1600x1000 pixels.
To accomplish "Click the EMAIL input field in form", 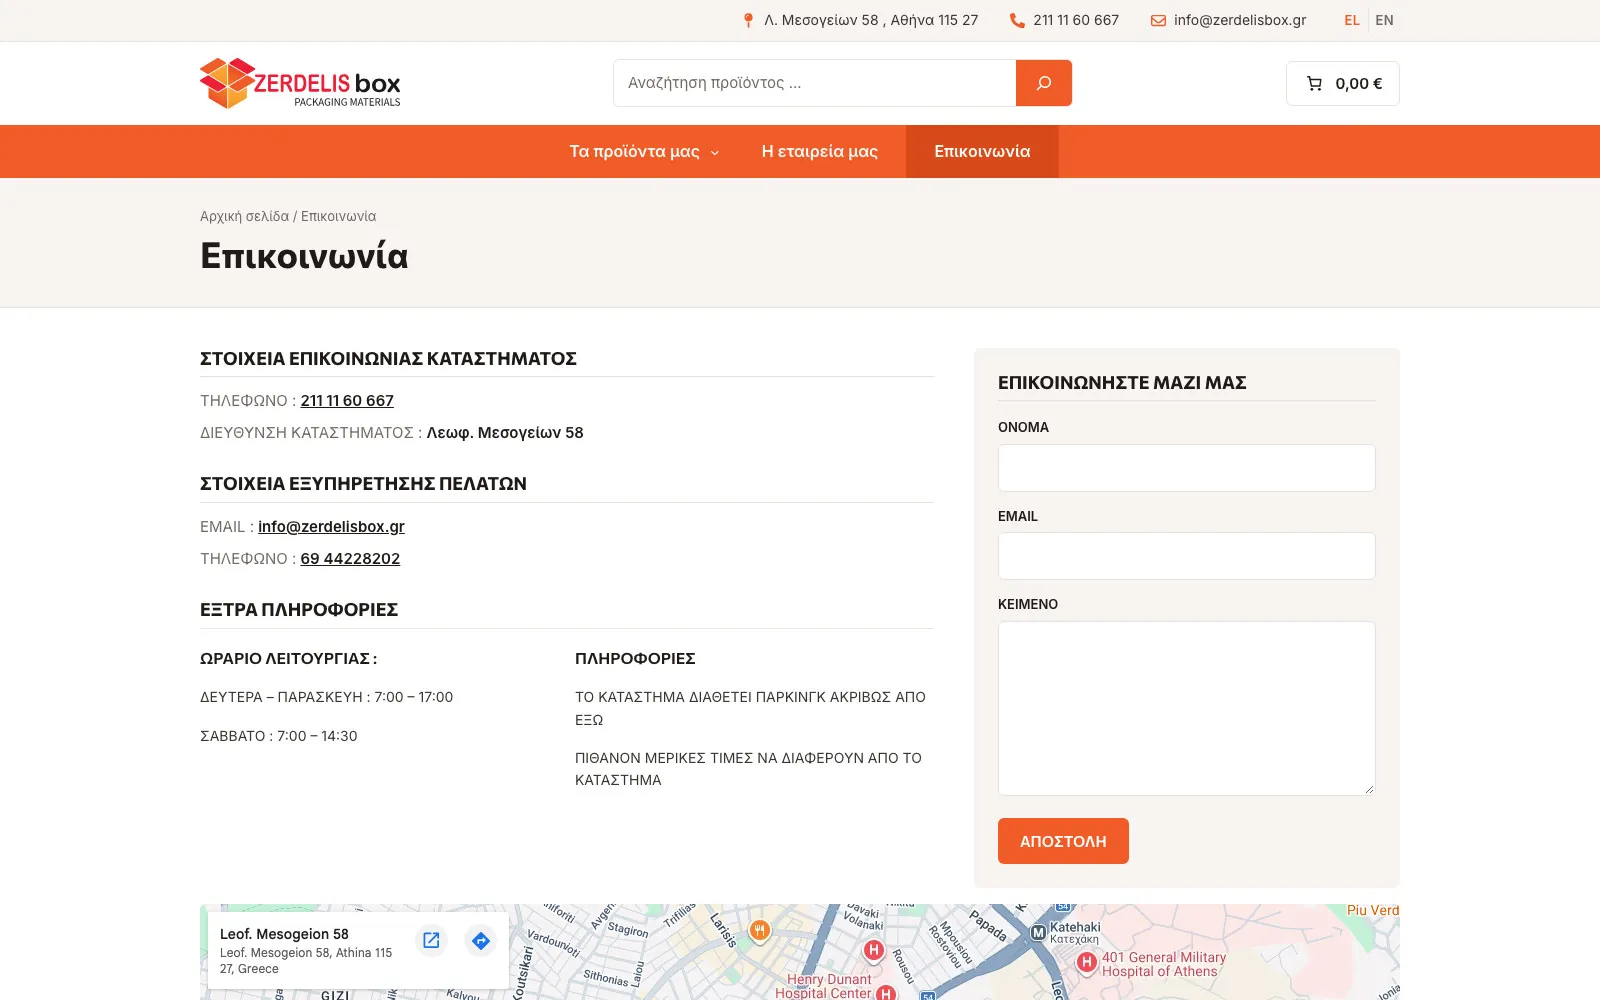I will coord(1186,556).
